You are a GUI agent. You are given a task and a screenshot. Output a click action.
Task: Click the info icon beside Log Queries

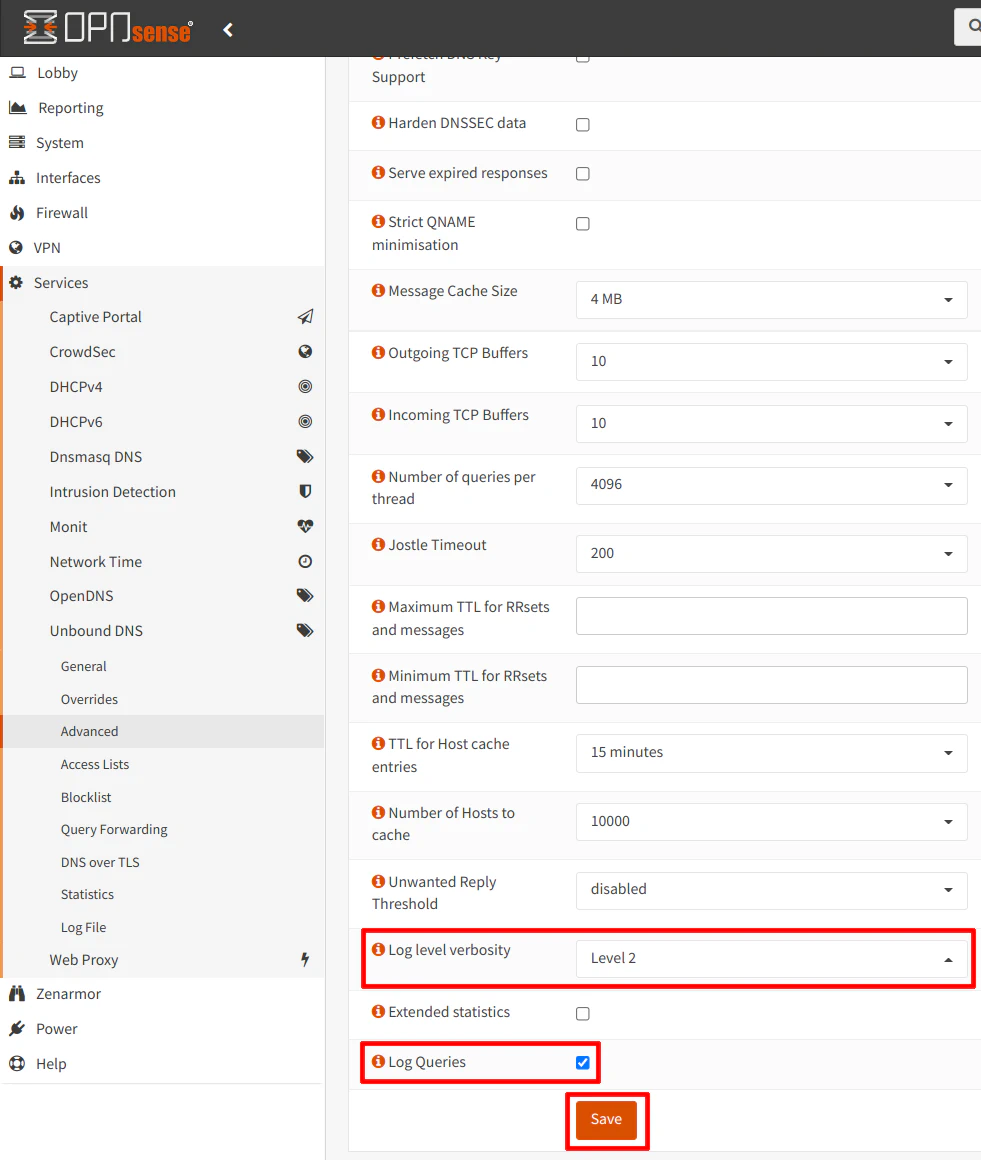(x=378, y=1062)
